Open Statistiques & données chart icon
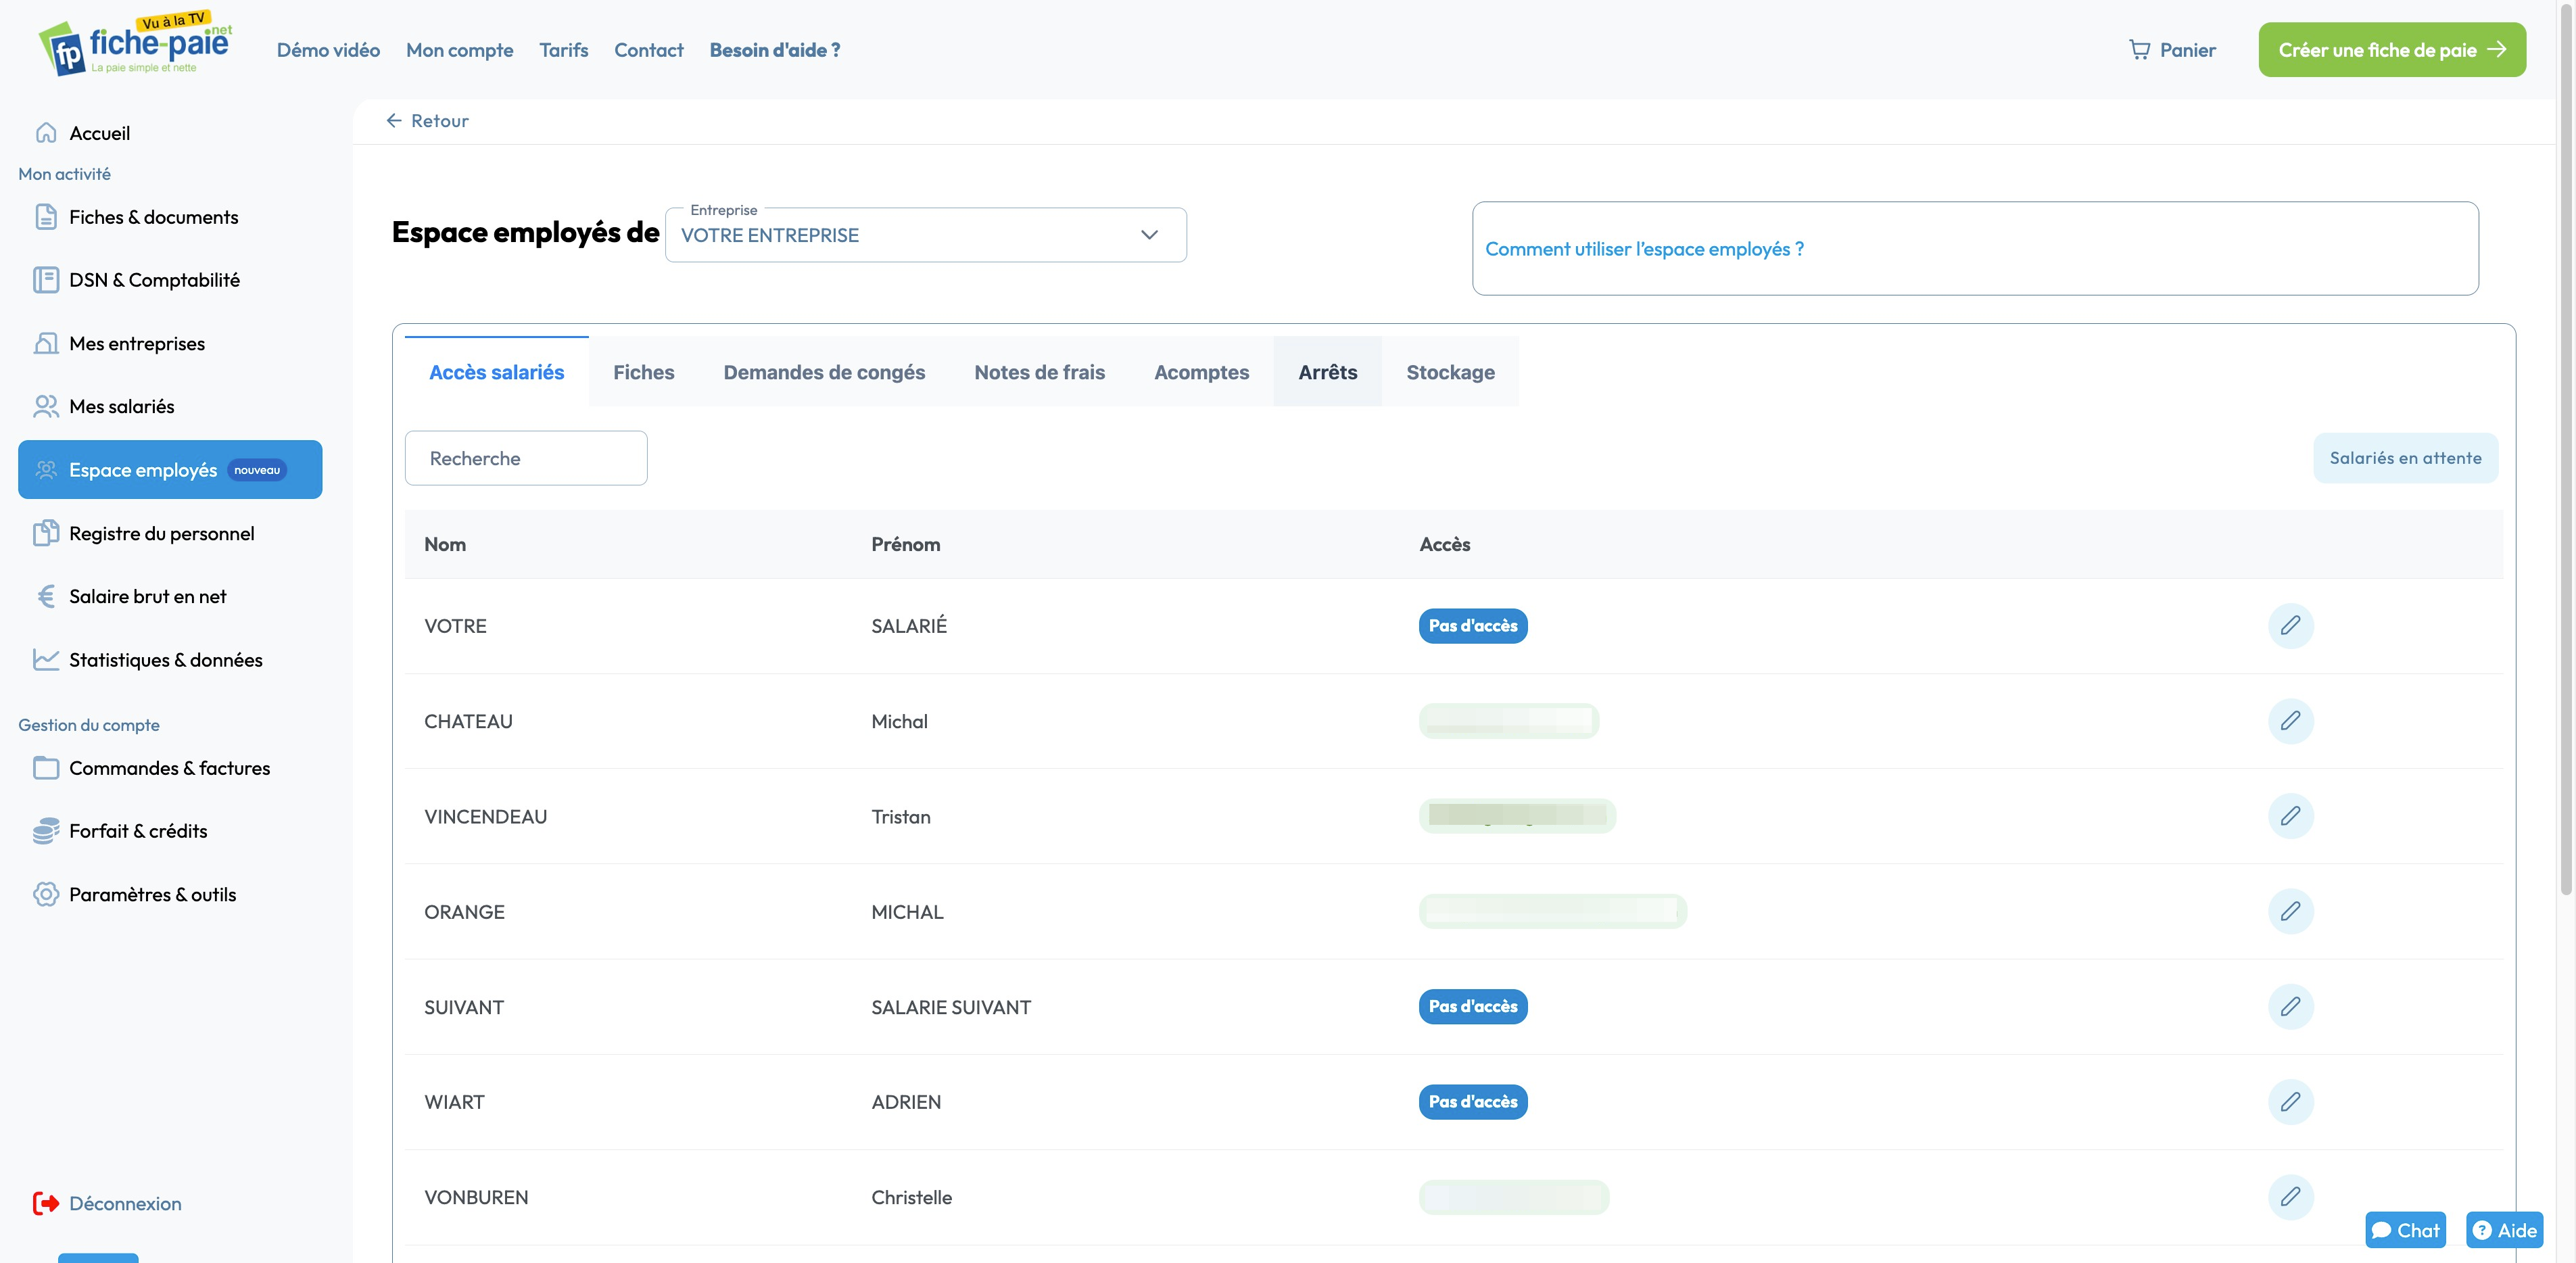The width and height of the screenshot is (2576, 1263). coord(46,660)
